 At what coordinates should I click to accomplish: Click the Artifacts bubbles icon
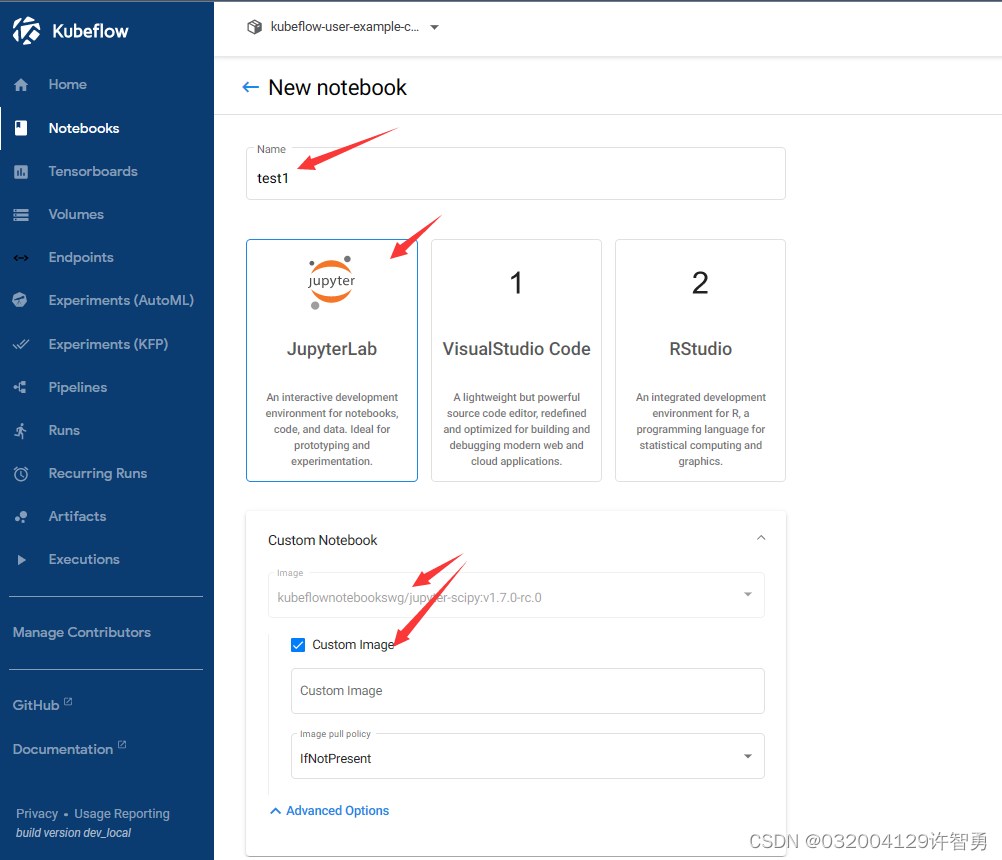(21, 516)
